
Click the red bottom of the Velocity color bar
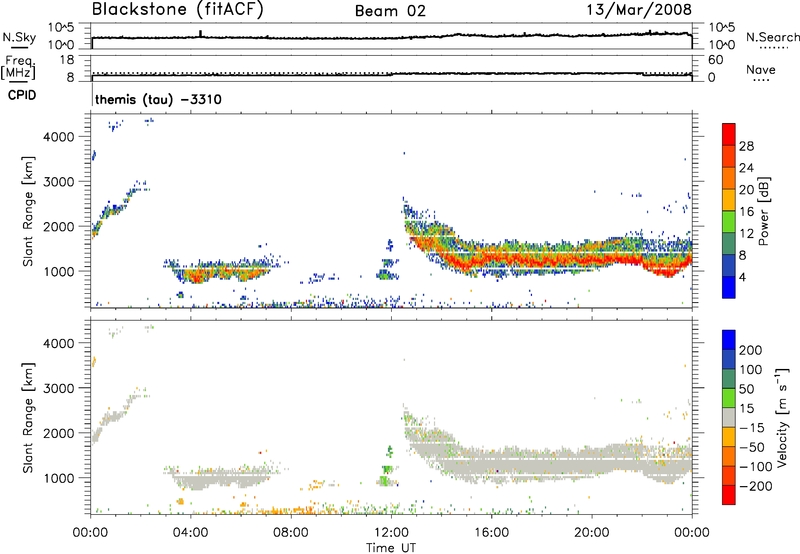tap(729, 495)
